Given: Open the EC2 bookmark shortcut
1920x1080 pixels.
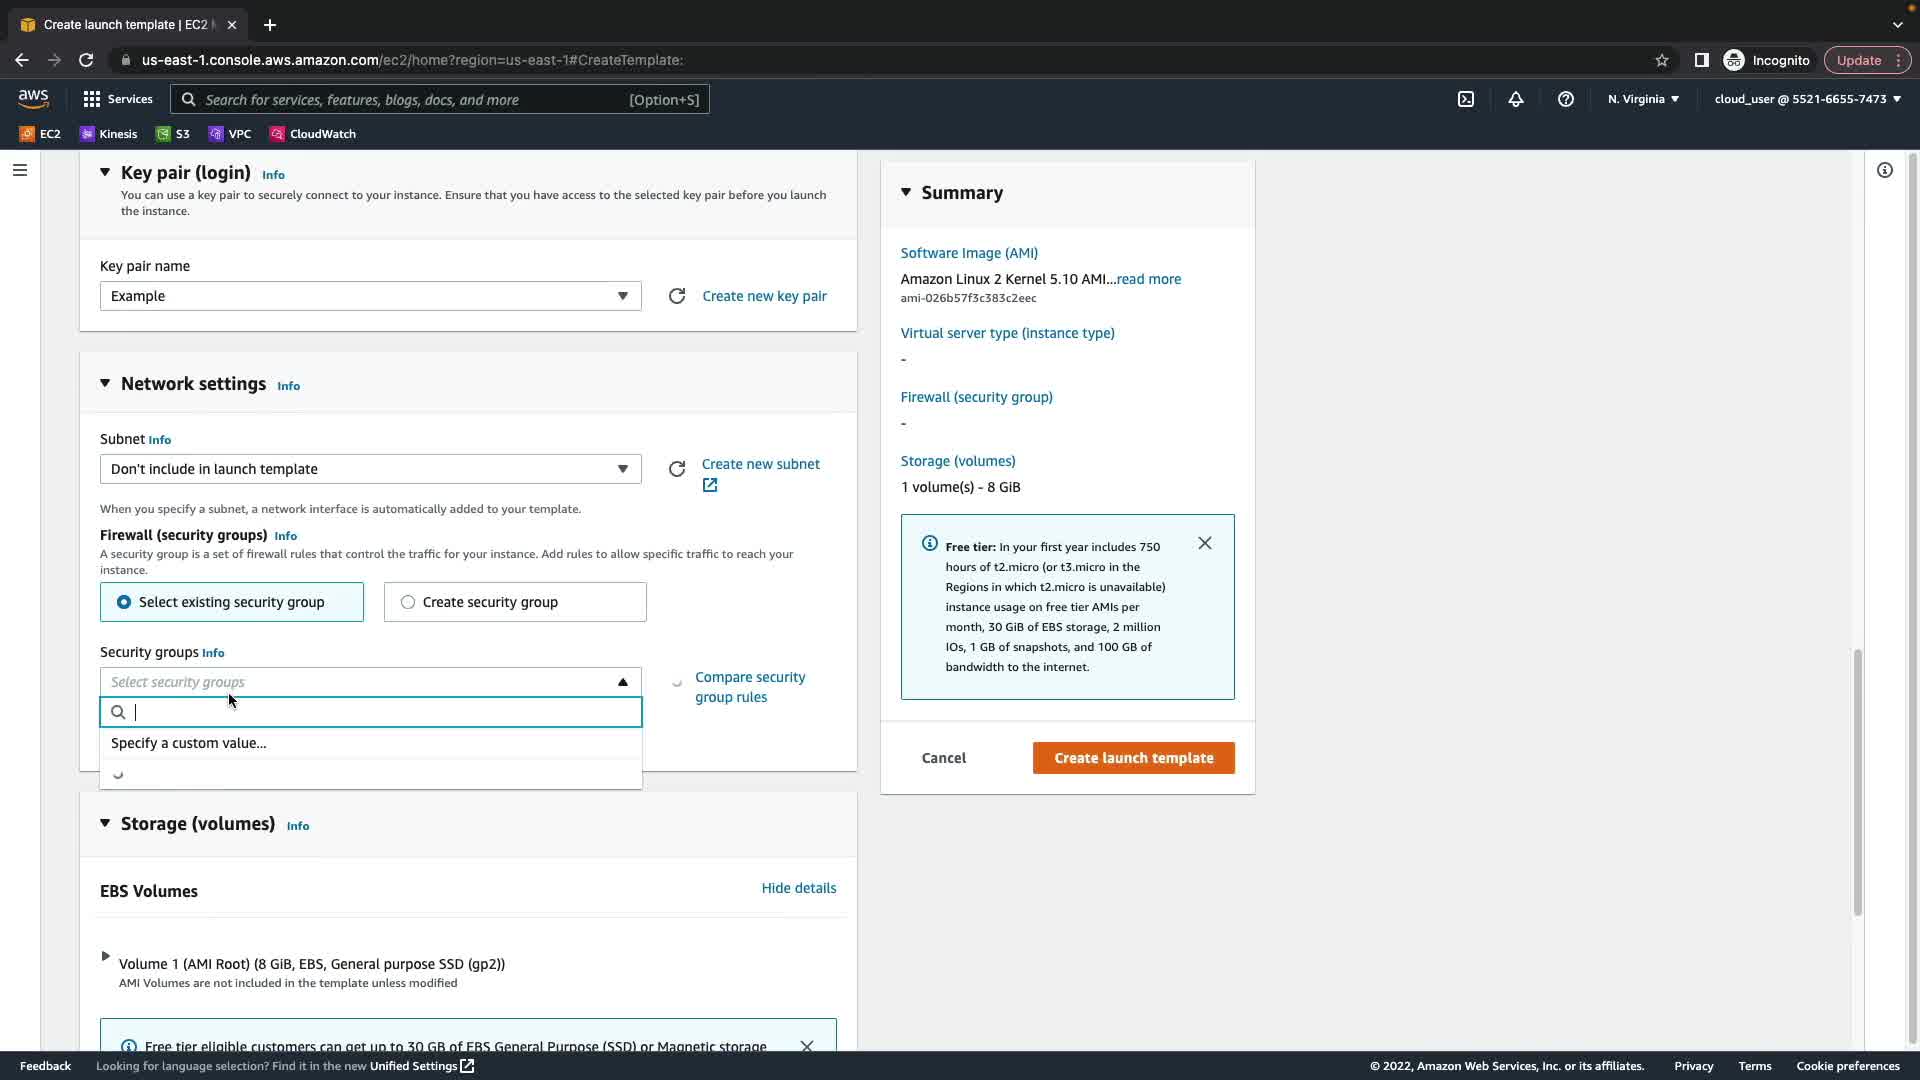Looking at the screenshot, I should point(40,134).
